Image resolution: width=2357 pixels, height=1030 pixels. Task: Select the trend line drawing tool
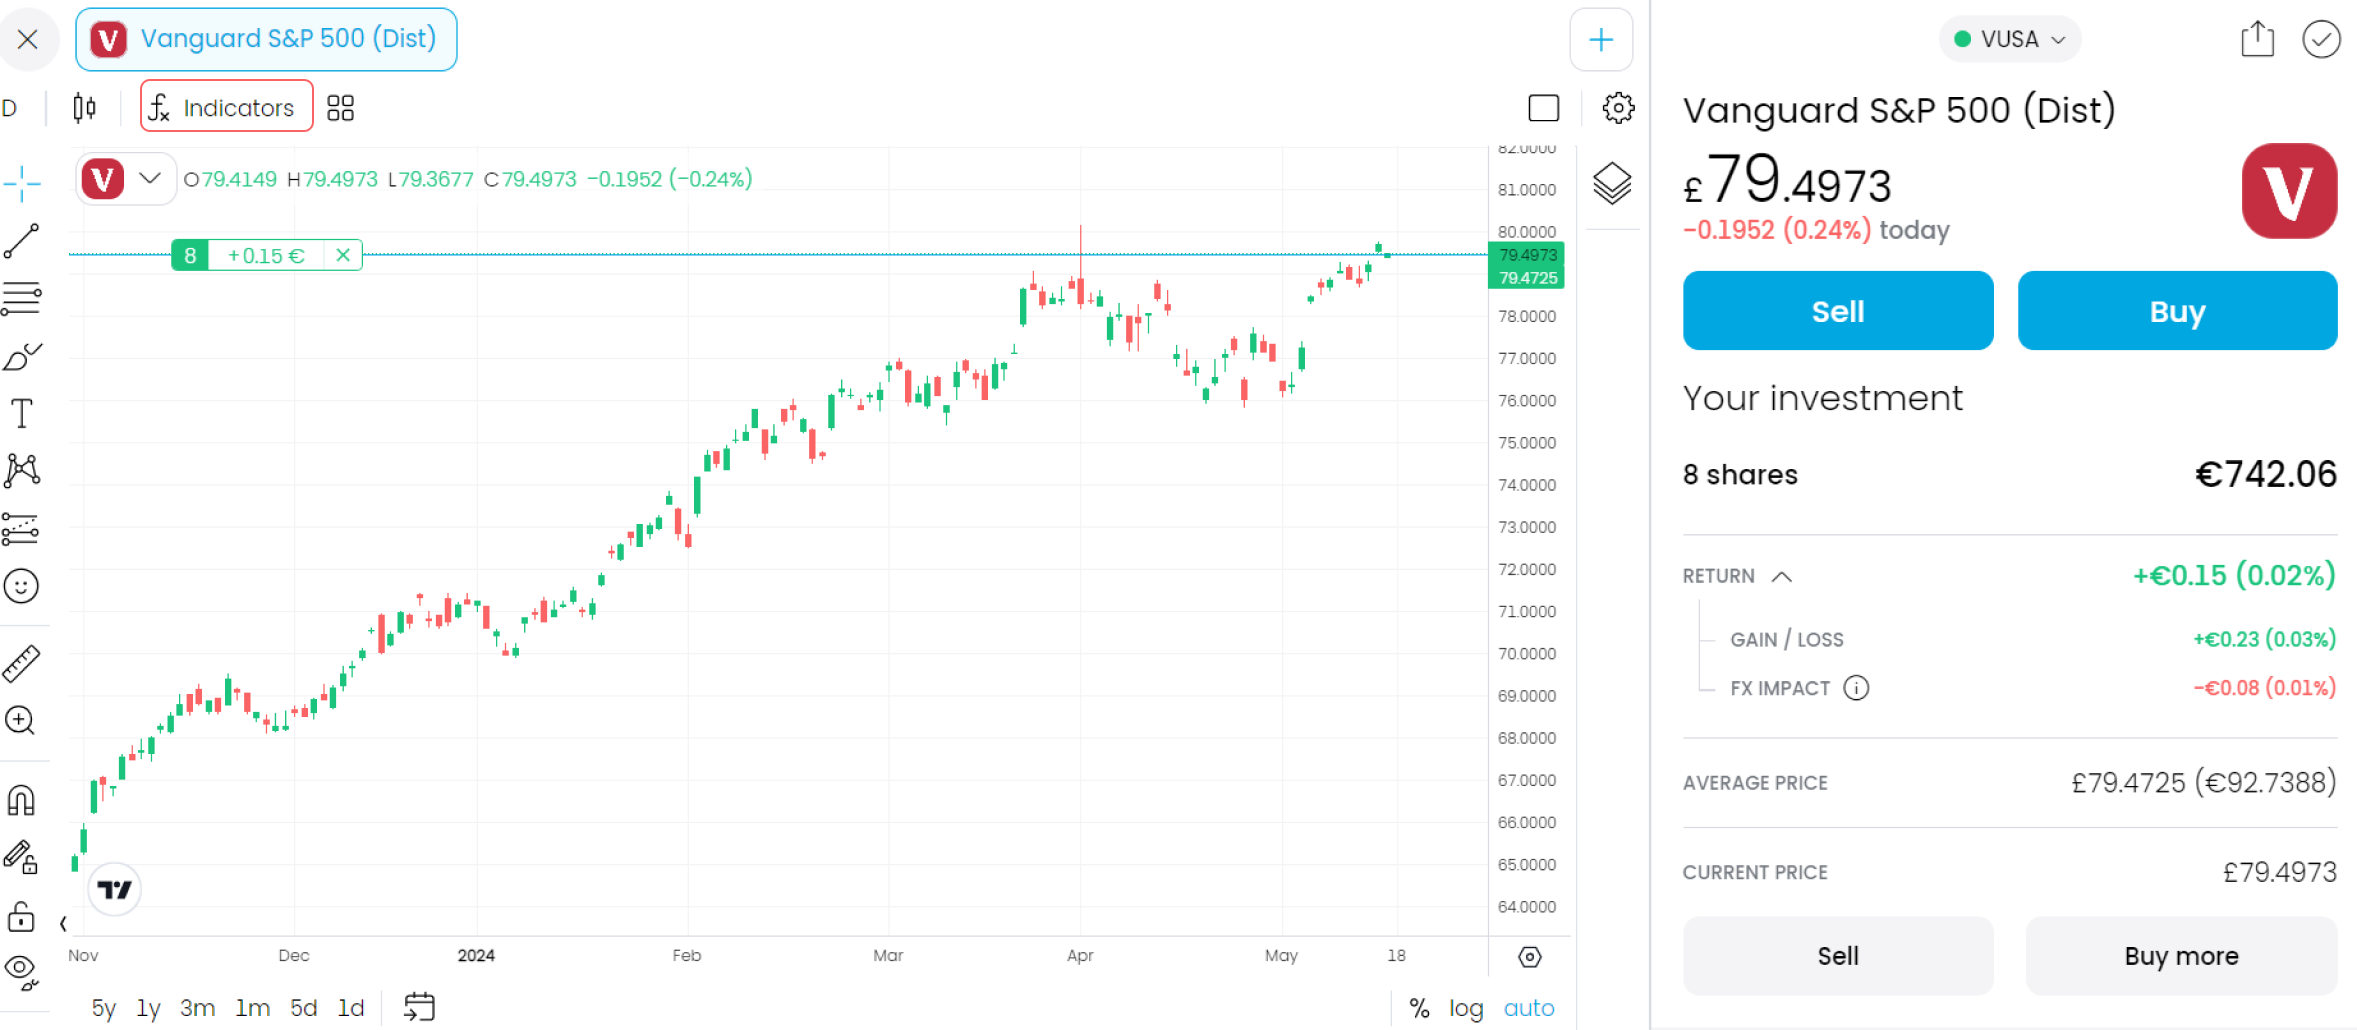21,241
